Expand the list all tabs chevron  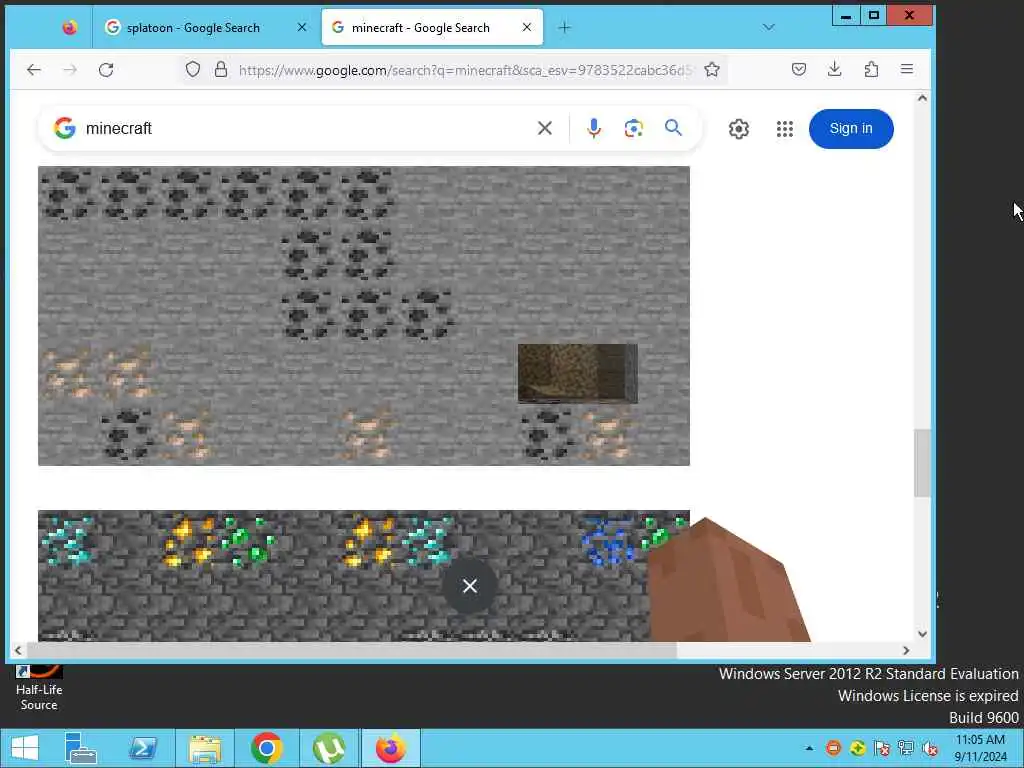(769, 27)
